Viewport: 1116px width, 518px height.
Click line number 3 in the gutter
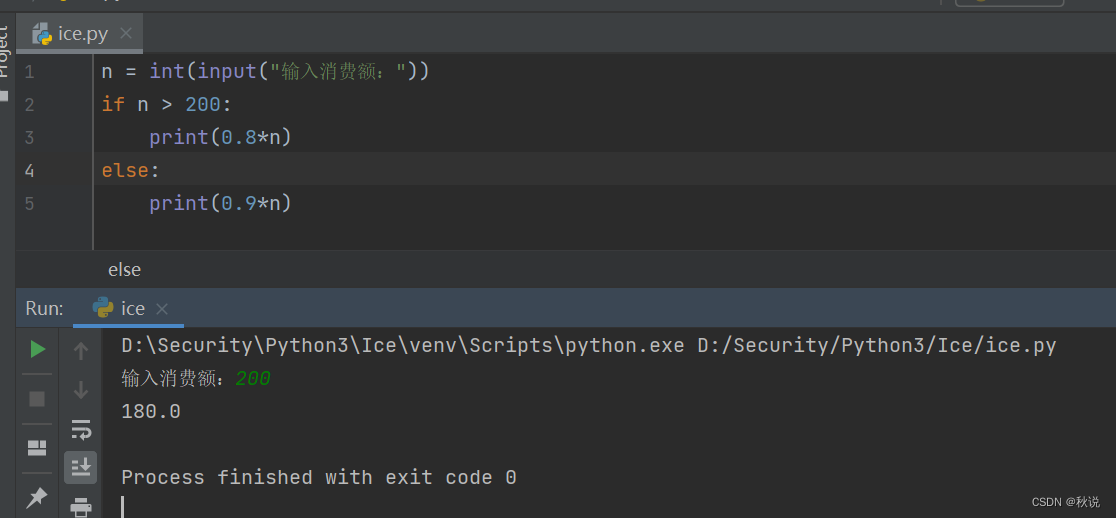click(x=29, y=137)
